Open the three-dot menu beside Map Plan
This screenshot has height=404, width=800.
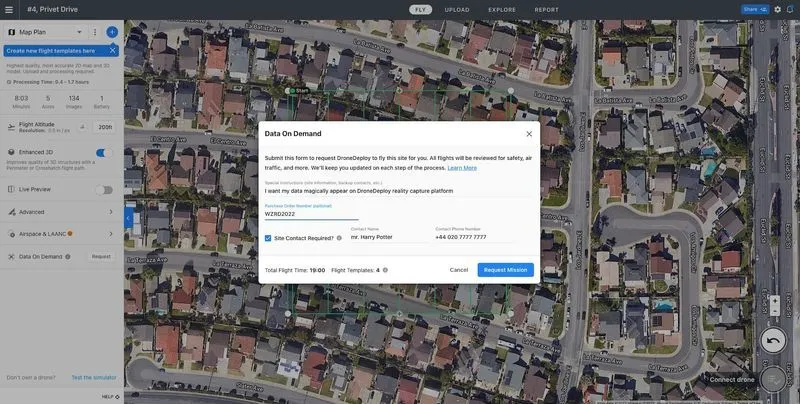pos(94,32)
